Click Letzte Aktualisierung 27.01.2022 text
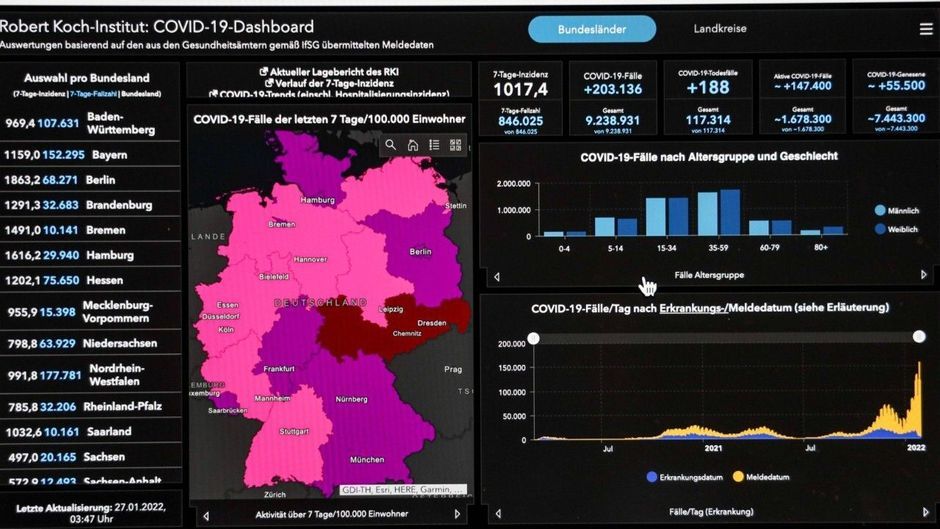Screen dimensions: 940x529 tap(91, 513)
